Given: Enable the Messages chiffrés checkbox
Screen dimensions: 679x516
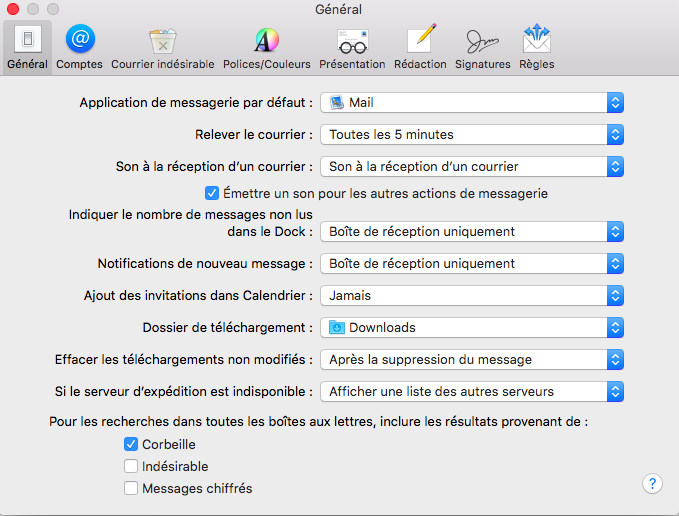Looking at the screenshot, I should 131,488.
